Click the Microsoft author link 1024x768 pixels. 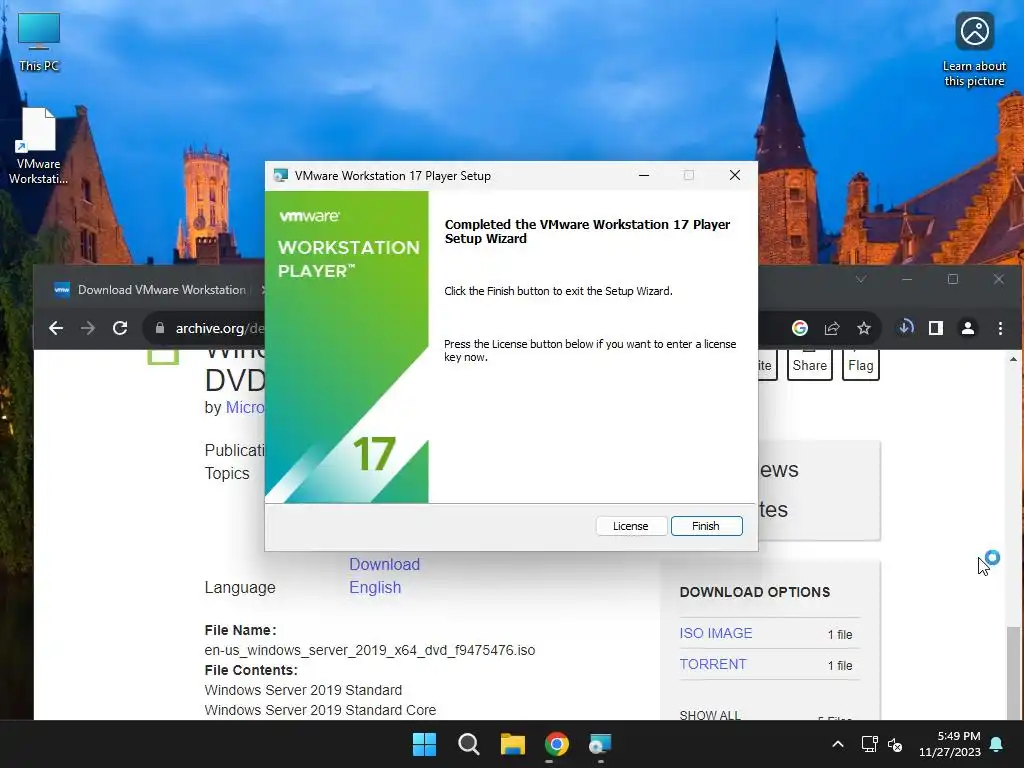[245, 408]
